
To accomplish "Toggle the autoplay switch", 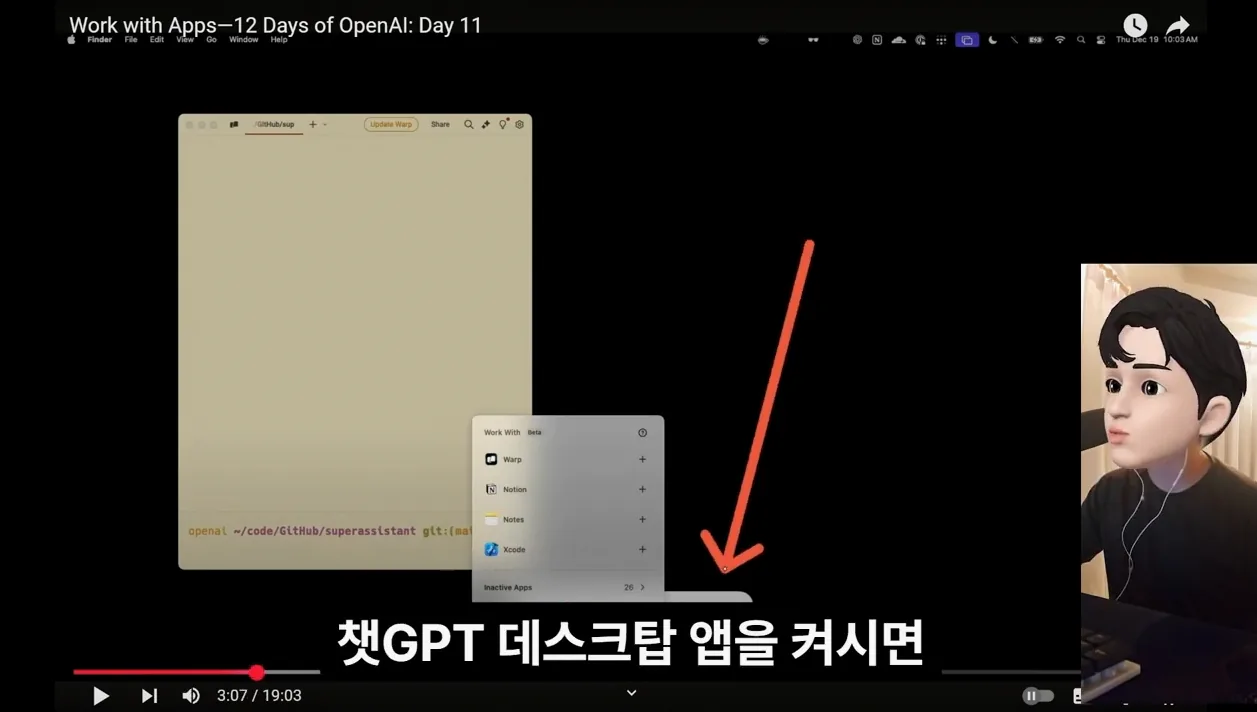I will coord(1039,696).
